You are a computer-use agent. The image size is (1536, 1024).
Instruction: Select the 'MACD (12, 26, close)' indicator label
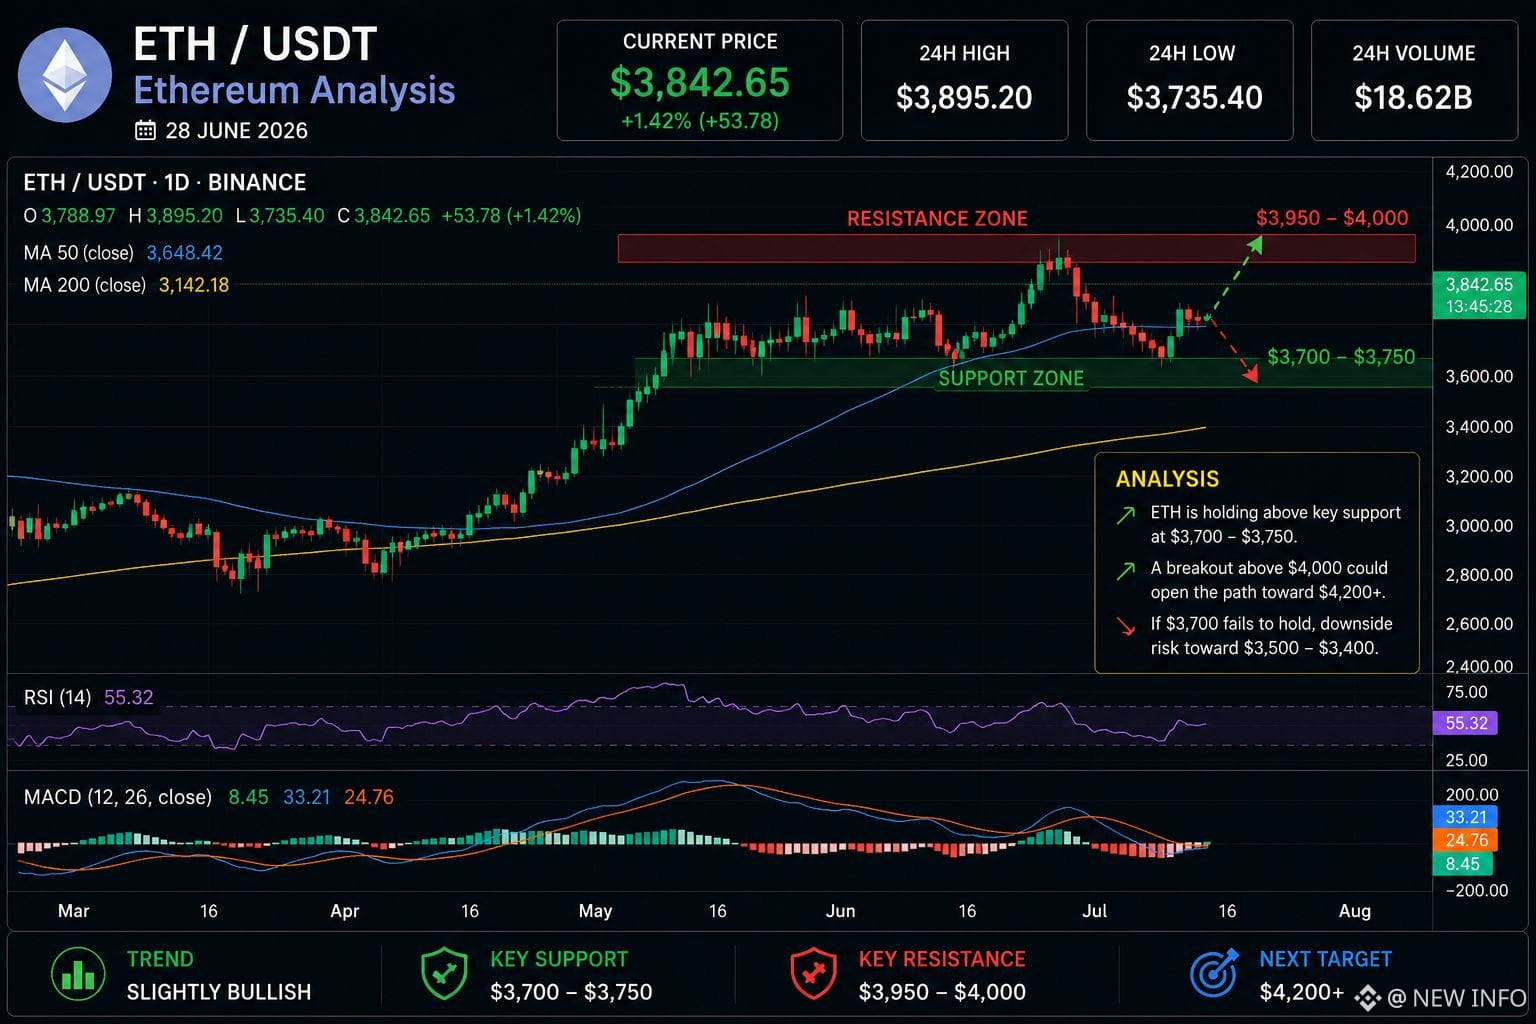[118, 797]
